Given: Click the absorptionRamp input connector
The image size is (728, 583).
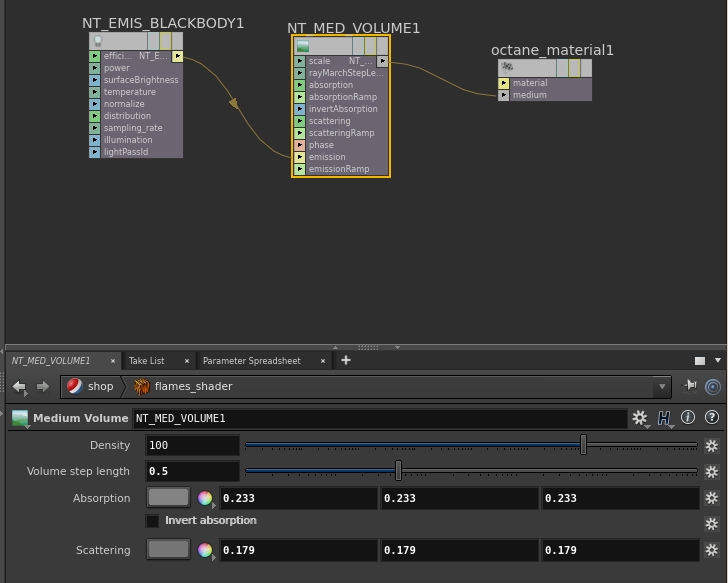Looking at the screenshot, I should click(x=299, y=97).
